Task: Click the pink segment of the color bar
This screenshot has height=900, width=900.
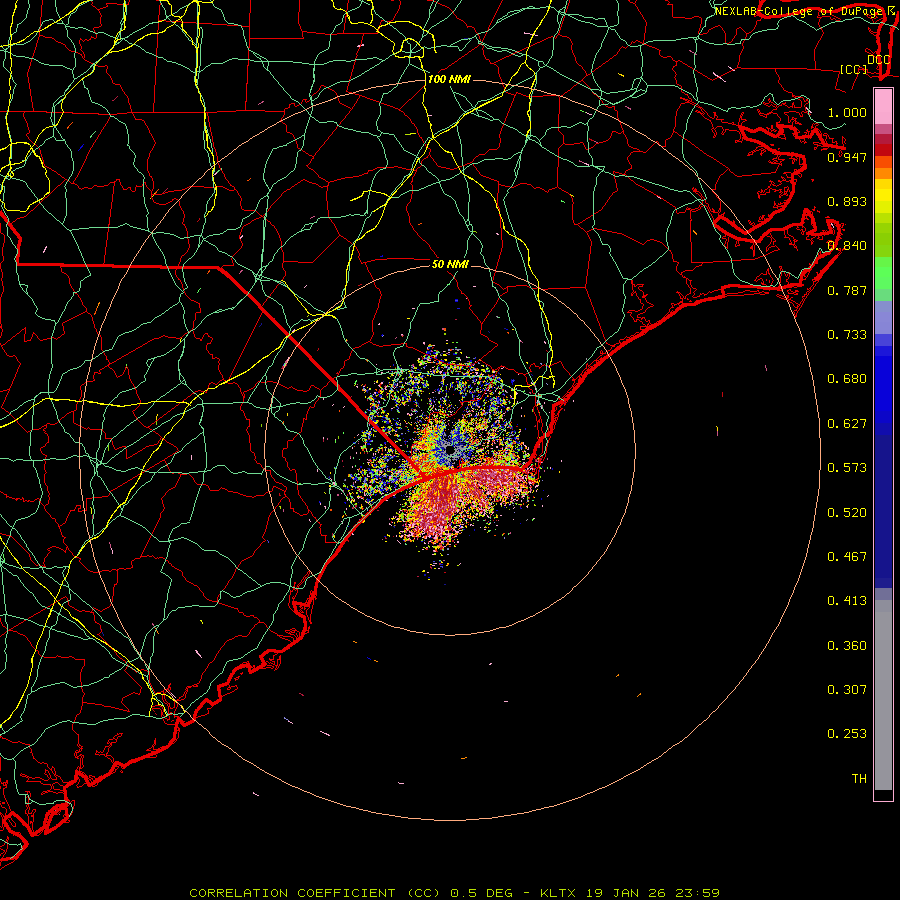Action: coord(883,107)
